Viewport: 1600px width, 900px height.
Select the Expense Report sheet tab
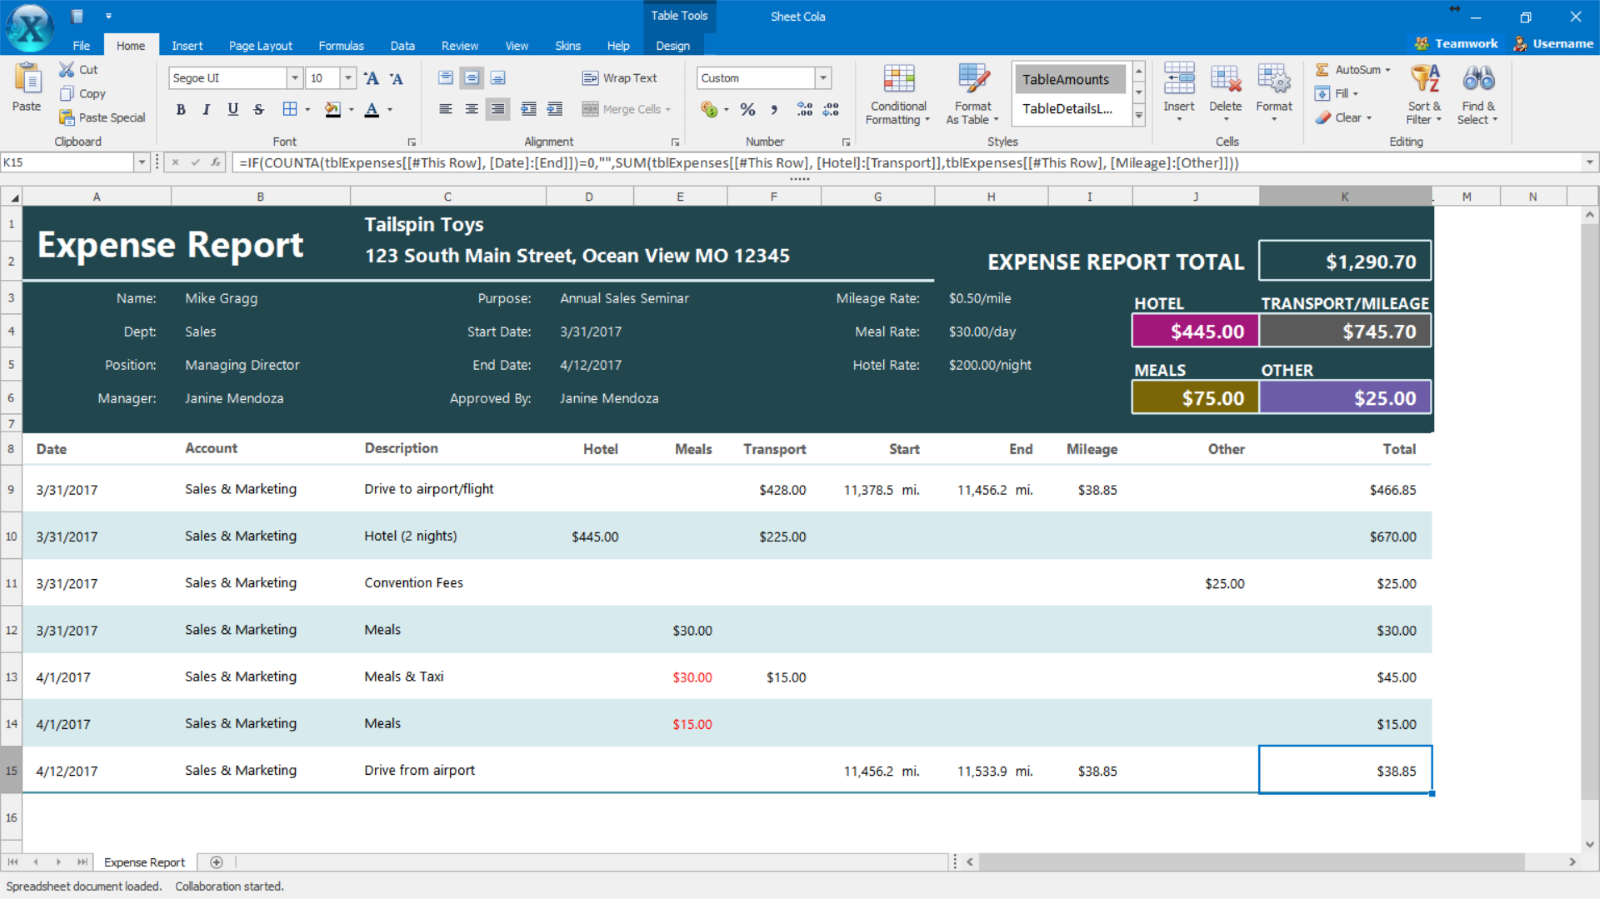click(x=144, y=862)
